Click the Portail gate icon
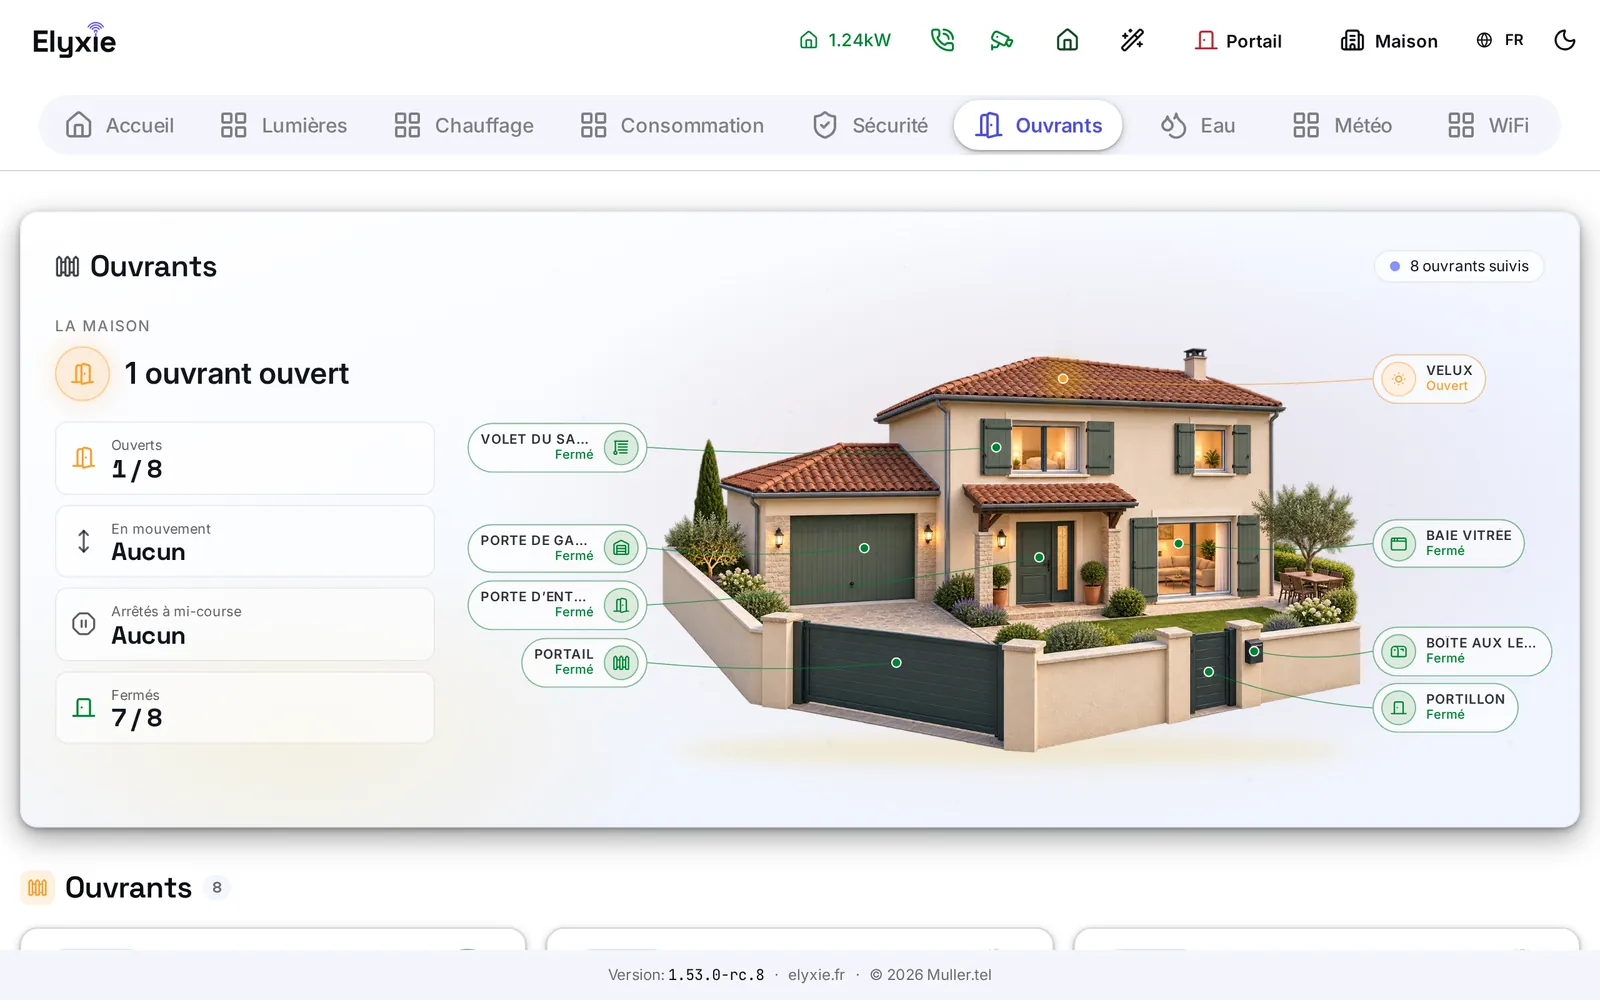Image resolution: width=1600 pixels, height=1000 pixels. pyautogui.click(x=621, y=662)
